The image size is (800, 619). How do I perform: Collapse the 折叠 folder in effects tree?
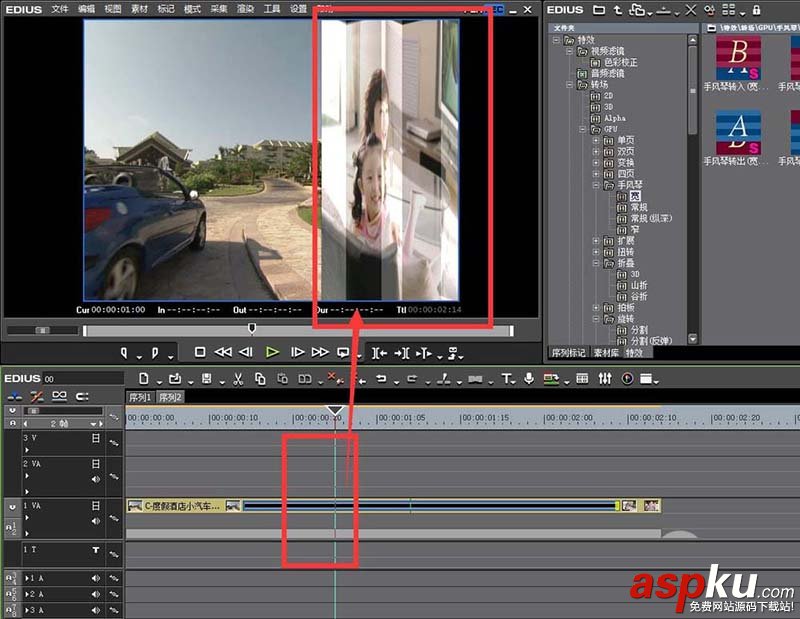click(595, 263)
